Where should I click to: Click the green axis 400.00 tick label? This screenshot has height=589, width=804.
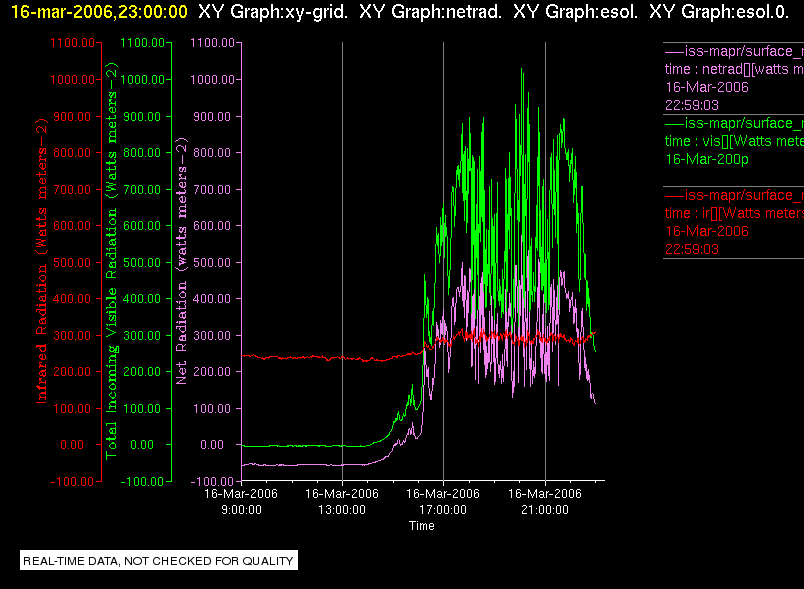coord(142,299)
